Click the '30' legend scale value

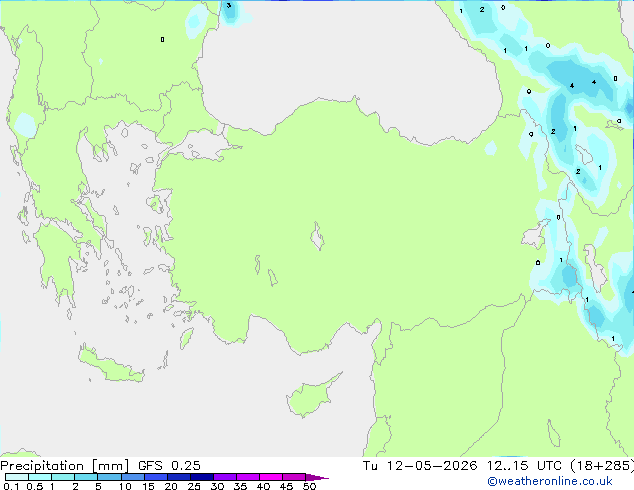coord(217,486)
